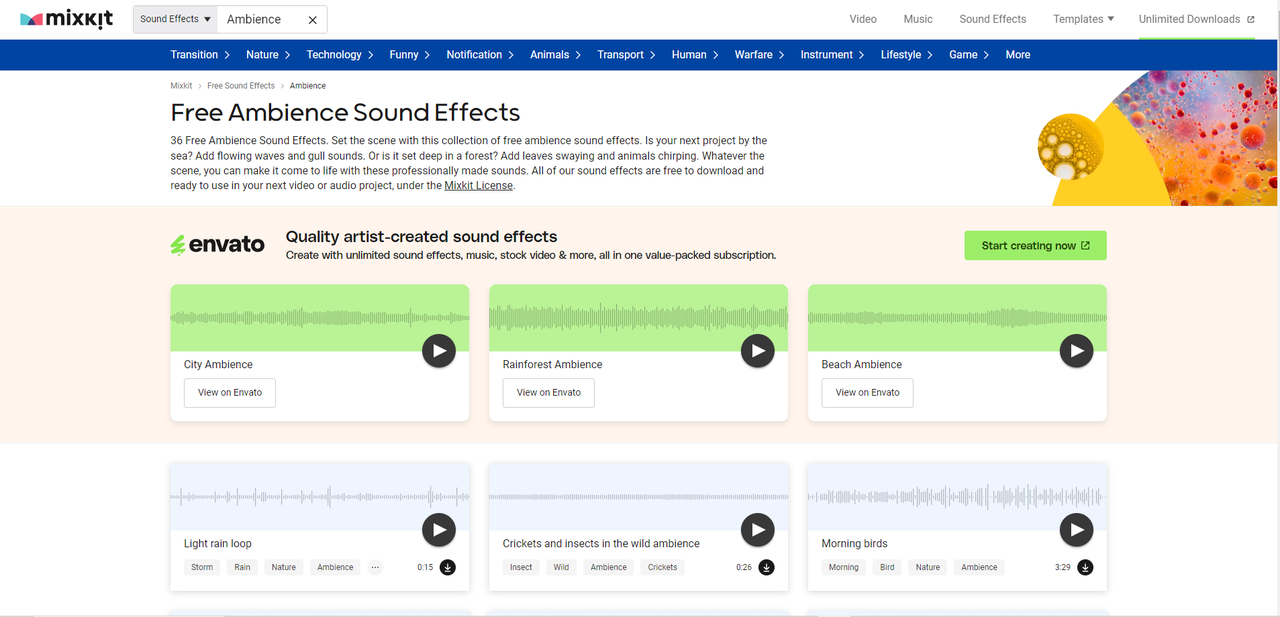The width and height of the screenshot is (1280, 617).
Task: Select the Wild tag
Action: [561, 567]
